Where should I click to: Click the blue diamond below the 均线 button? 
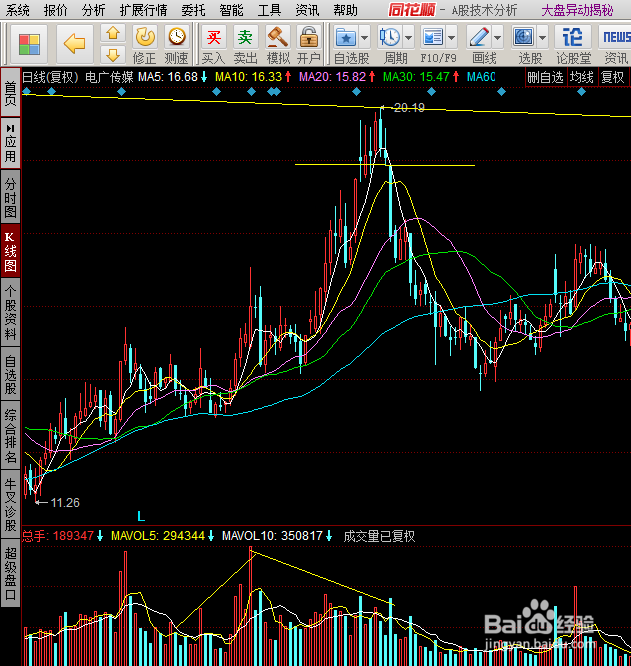tap(581, 91)
